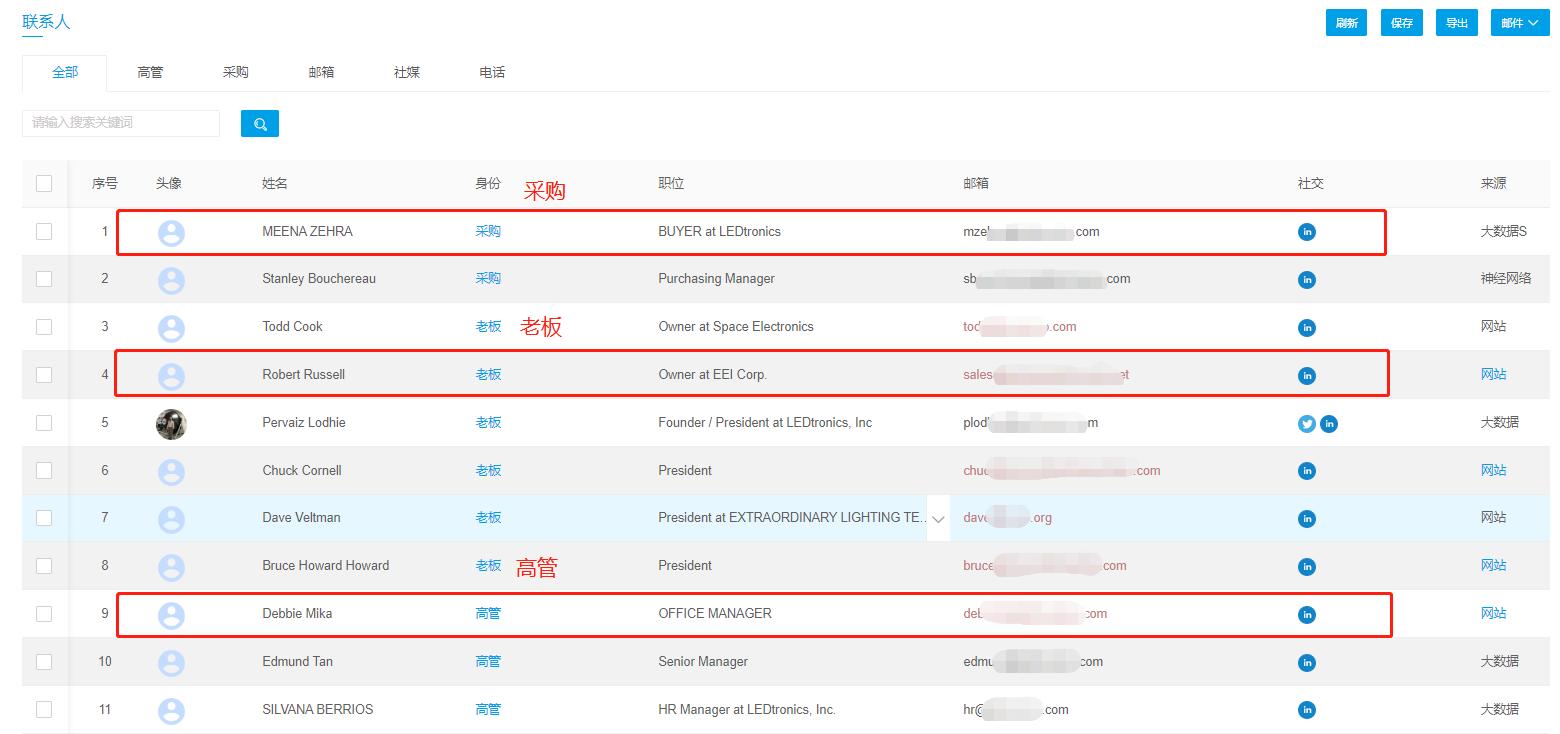Click the LinkedIn icon for Edmund Tan
1560x734 pixels.
pos(1306,661)
